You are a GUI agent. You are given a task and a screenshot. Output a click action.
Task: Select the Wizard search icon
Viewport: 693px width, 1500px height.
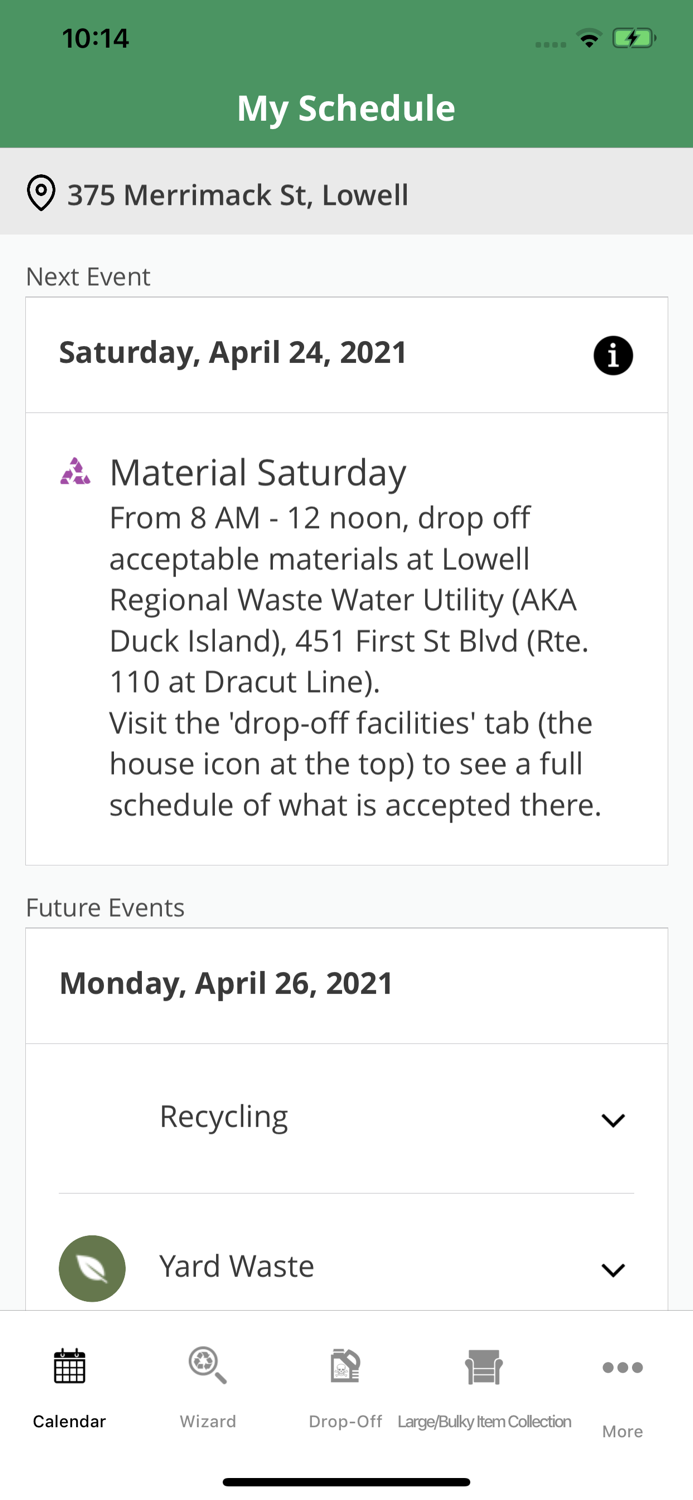coord(207,1365)
